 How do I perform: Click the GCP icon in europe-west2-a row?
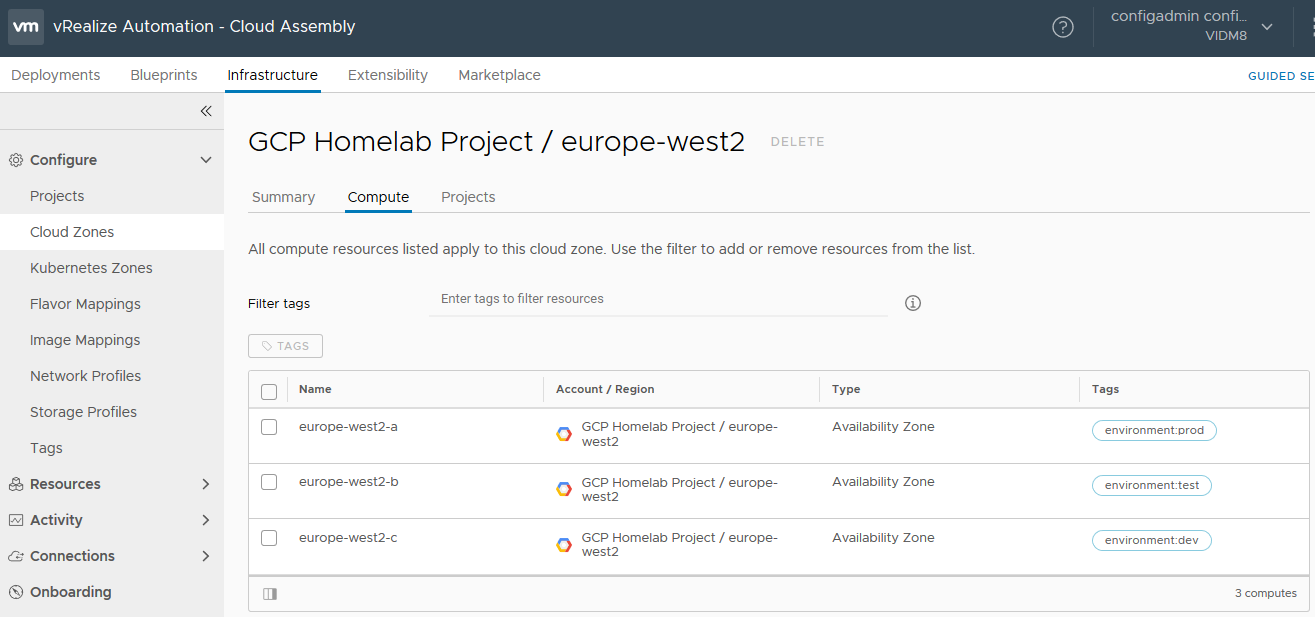(x=564, y=434)
